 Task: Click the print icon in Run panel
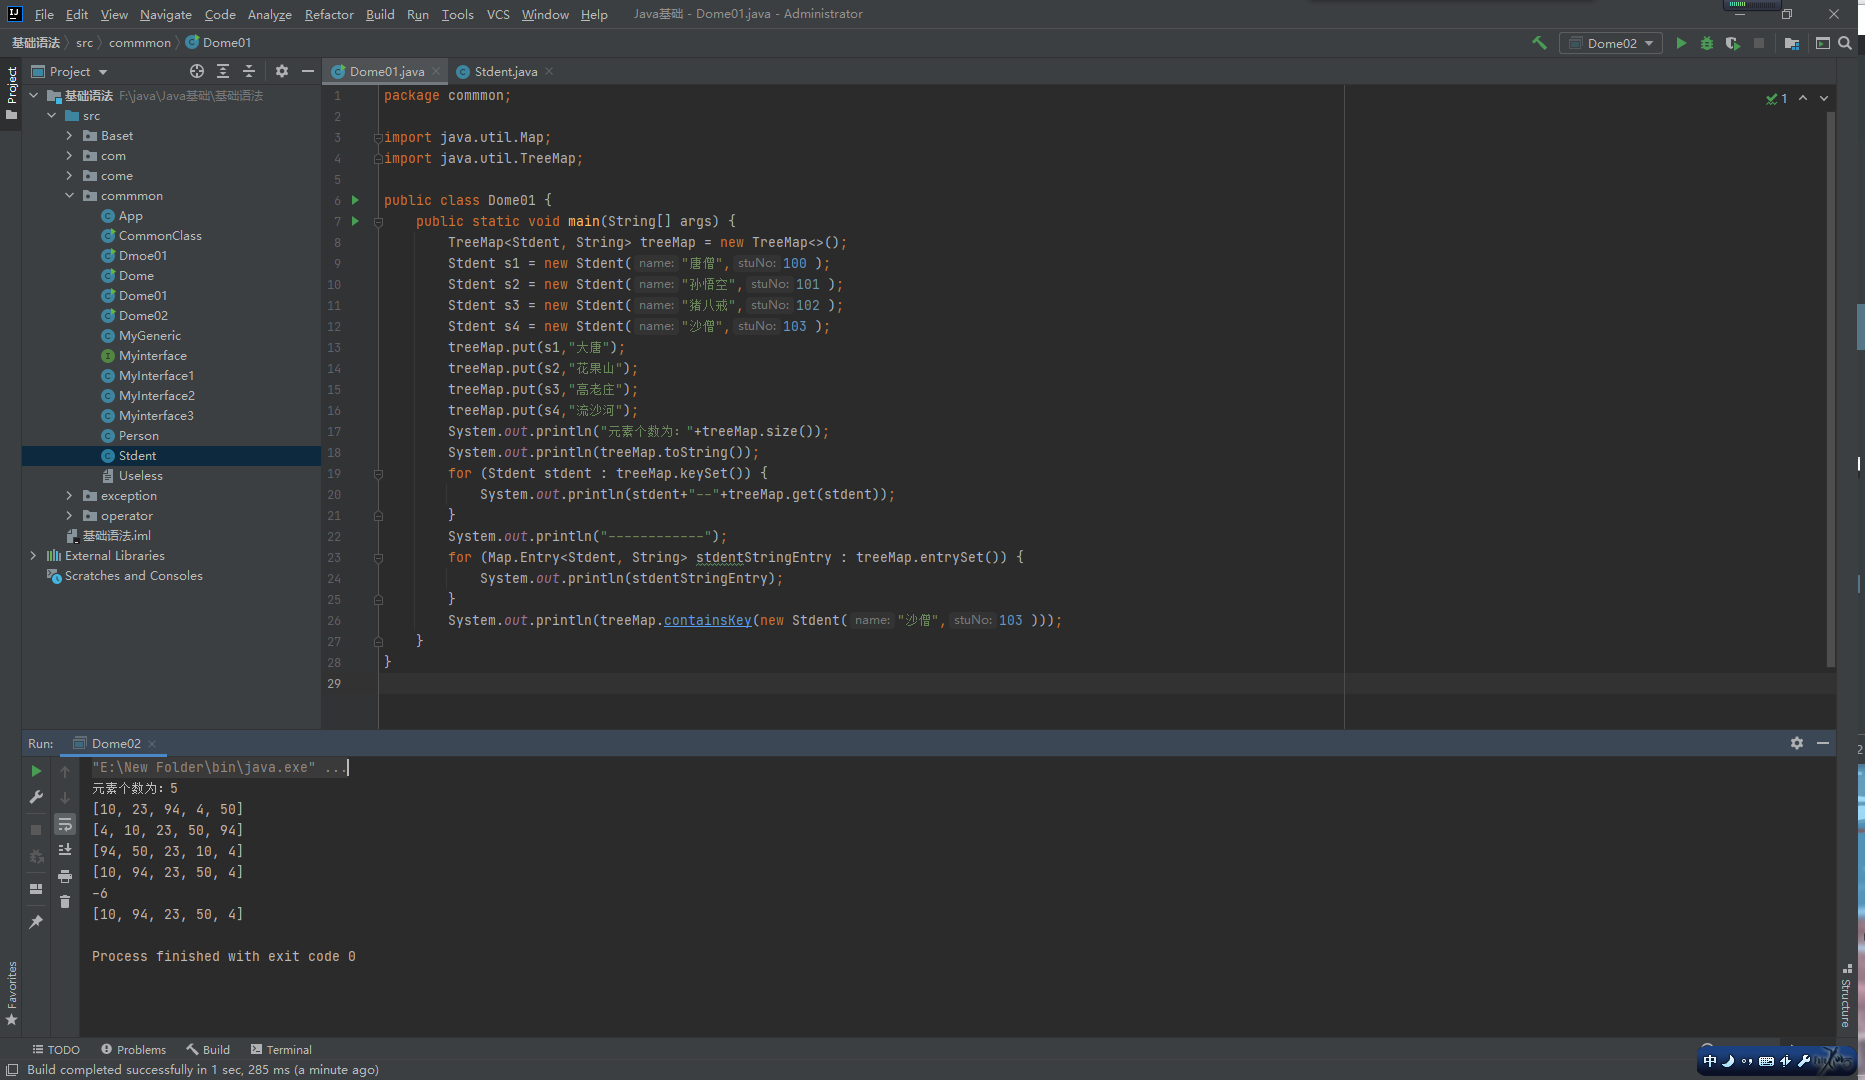pos(65,876)
